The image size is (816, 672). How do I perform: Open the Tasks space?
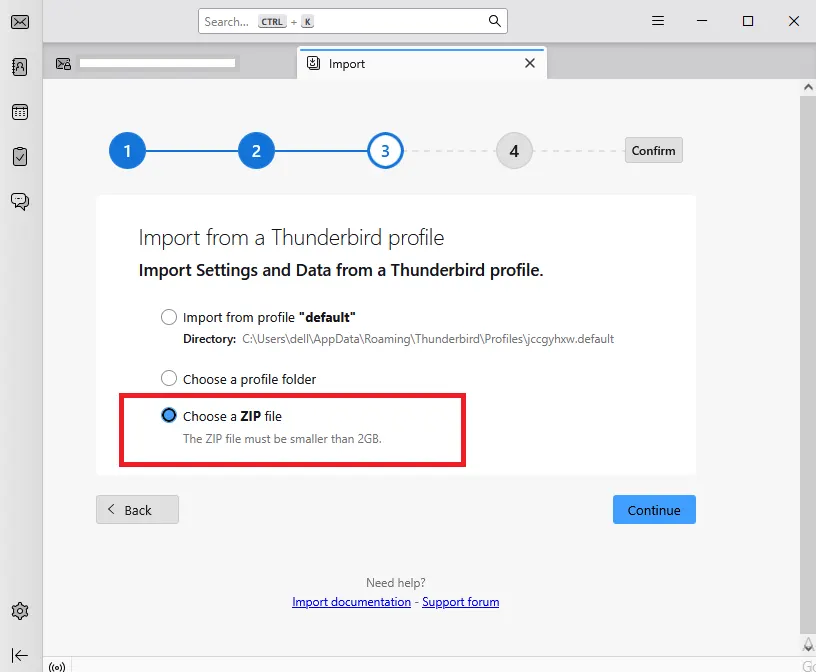click(x=20, y=155)
